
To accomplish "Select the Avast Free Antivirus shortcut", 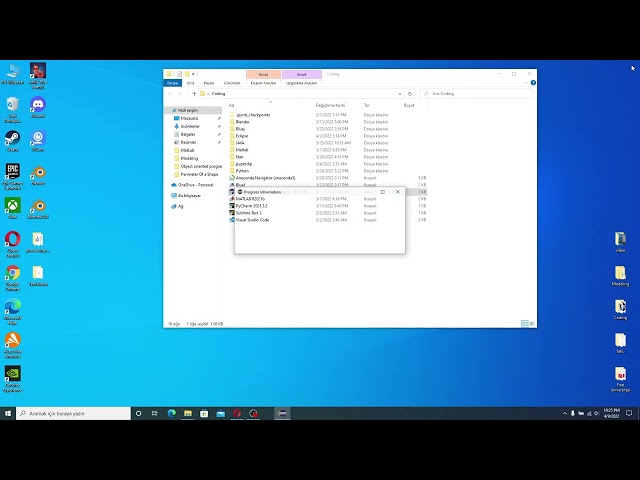I will 13,345.
